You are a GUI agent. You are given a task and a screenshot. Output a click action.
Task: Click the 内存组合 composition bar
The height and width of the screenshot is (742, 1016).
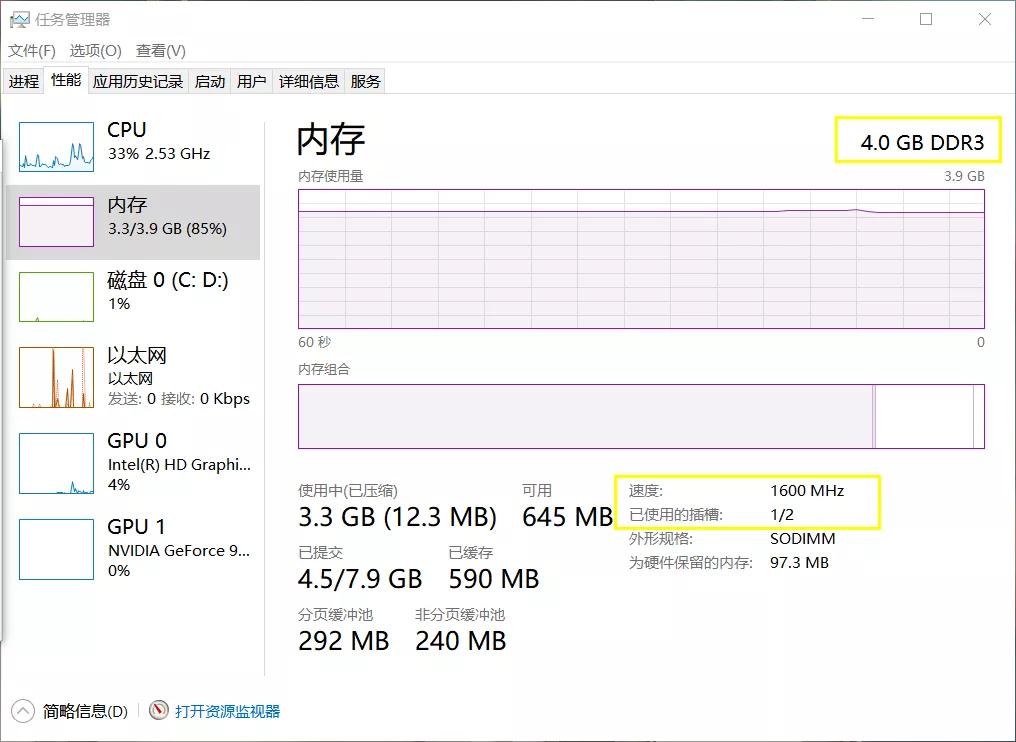[640, 417]
